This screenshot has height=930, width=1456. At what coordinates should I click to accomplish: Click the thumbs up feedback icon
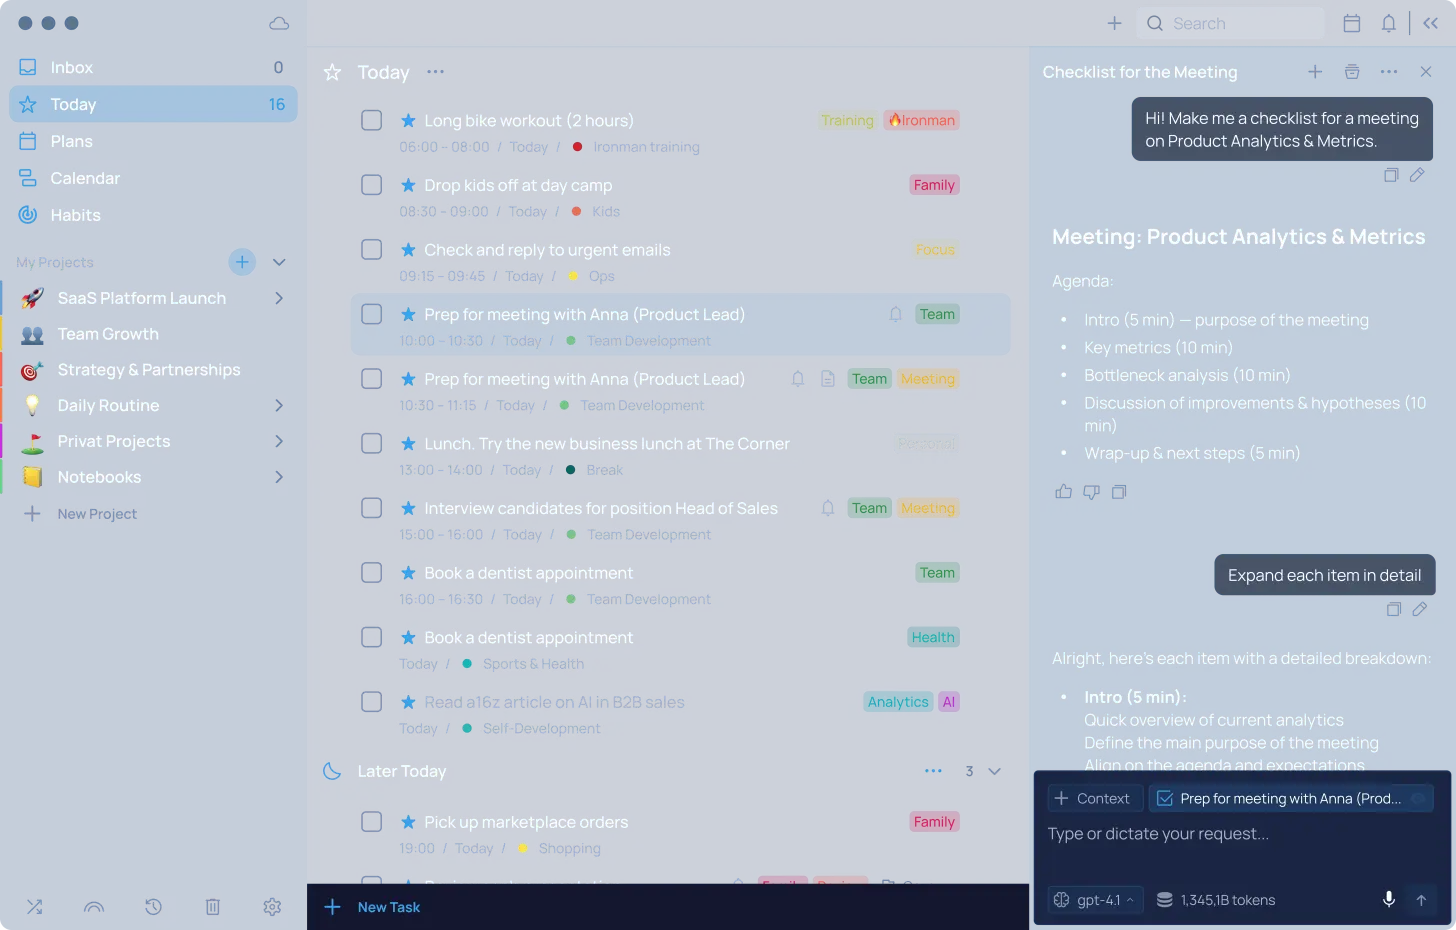click(1063, 492)
